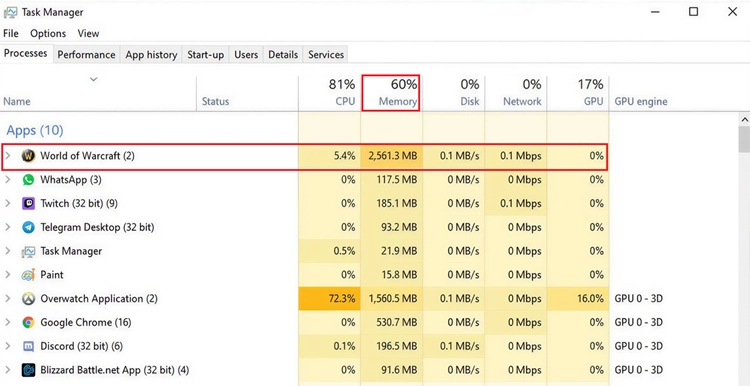Click World of Warcraft's 2,561.3 MB cell
This screenshot has width=750, height=386.
pyautogui.click(x=391, y=156)
